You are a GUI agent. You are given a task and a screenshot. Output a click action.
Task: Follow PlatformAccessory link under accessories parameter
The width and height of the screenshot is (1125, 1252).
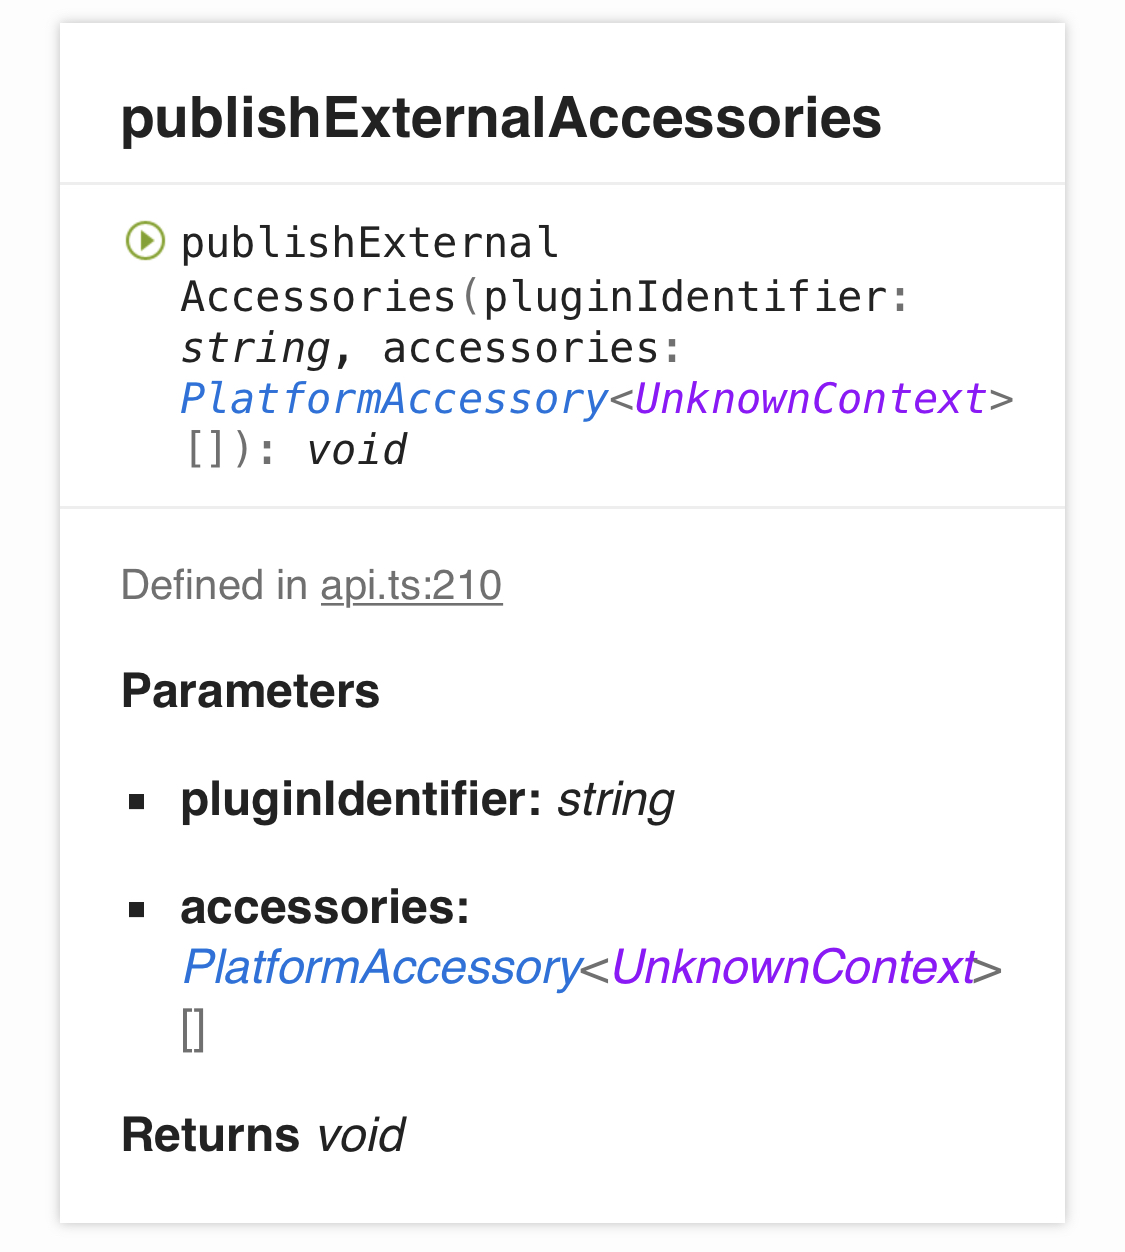[x=382, y=967]
